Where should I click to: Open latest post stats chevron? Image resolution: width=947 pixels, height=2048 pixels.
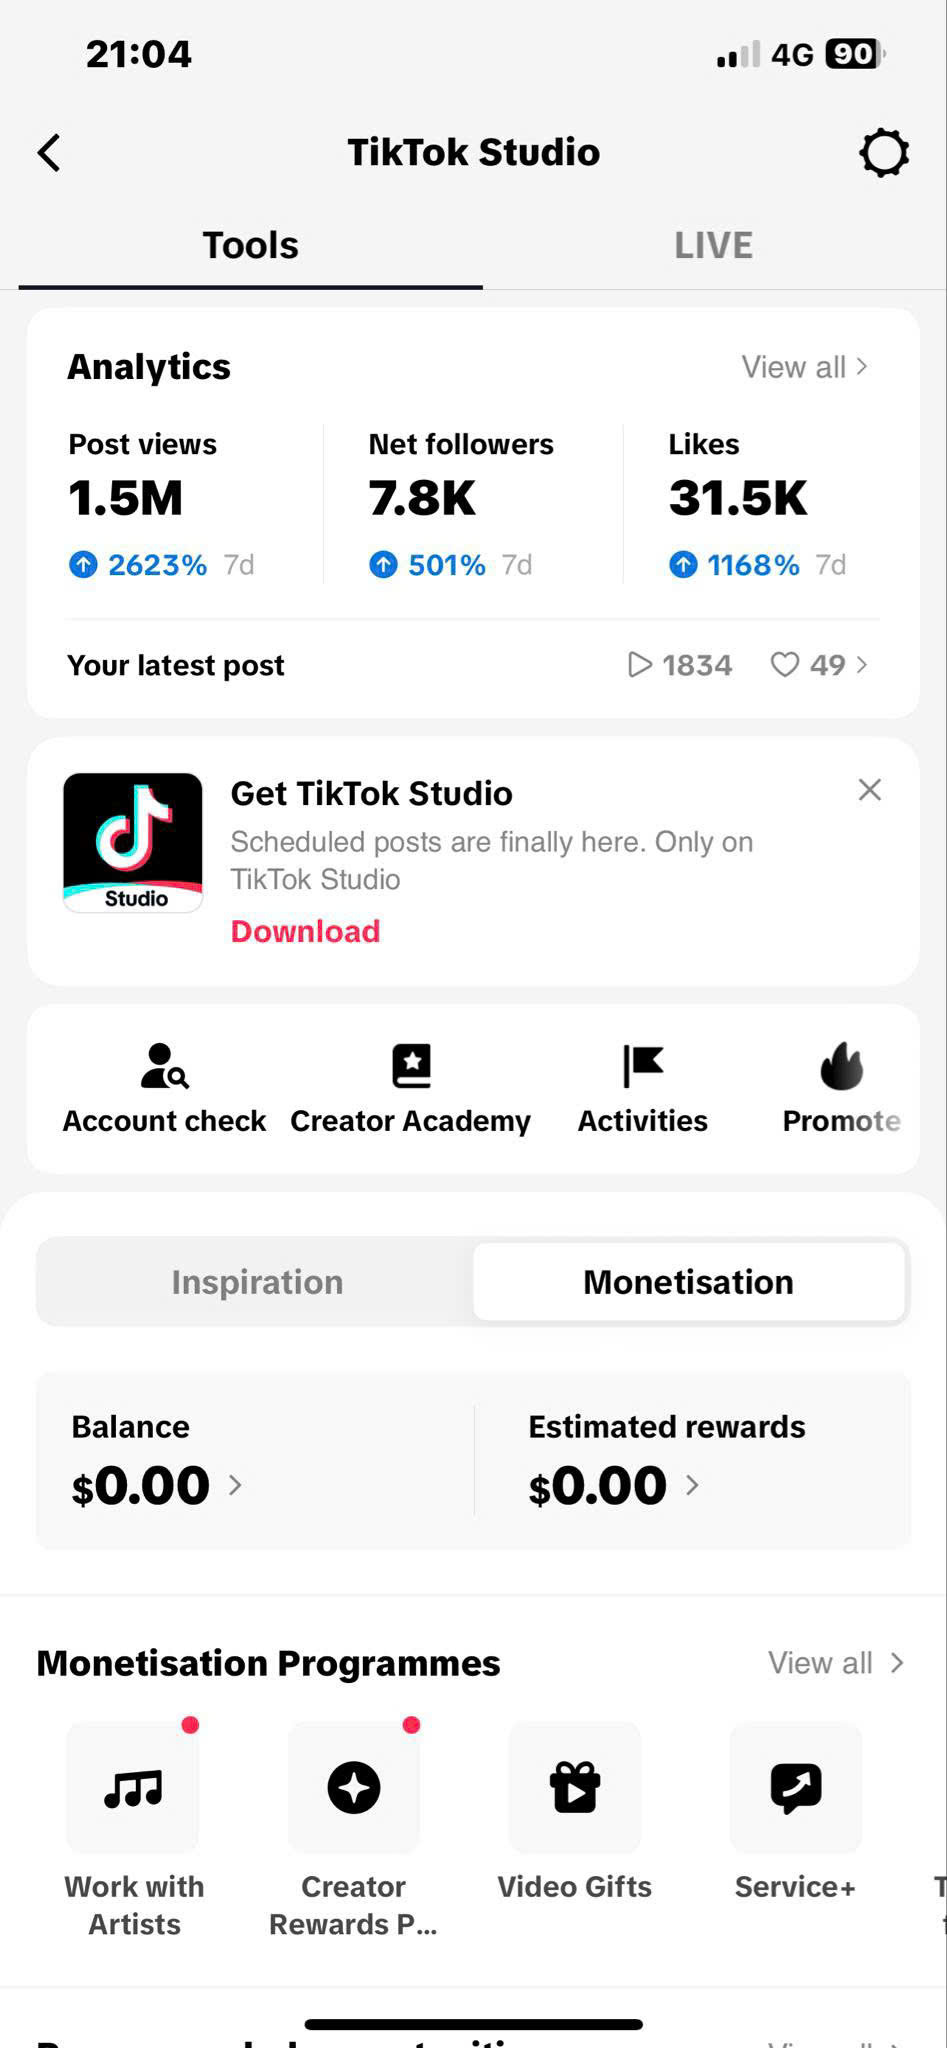pyautogui.click(x=862, y=665)
